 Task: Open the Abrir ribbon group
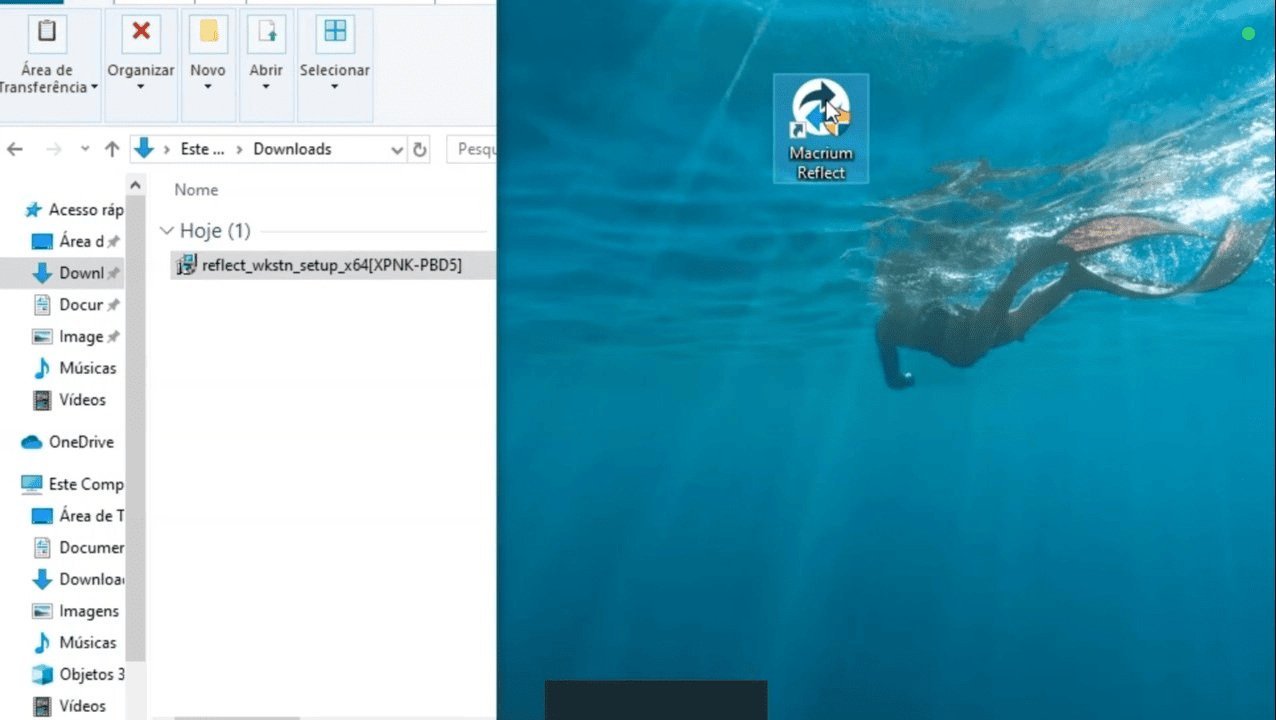click(266, 66)
